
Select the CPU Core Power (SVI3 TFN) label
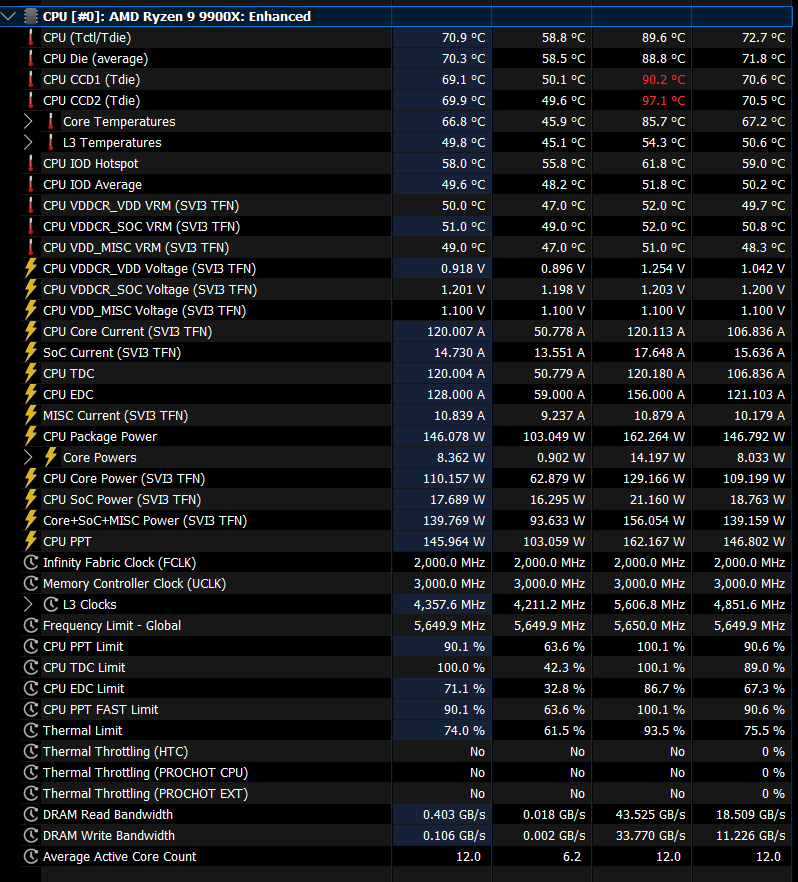click(x=124, y=479)
